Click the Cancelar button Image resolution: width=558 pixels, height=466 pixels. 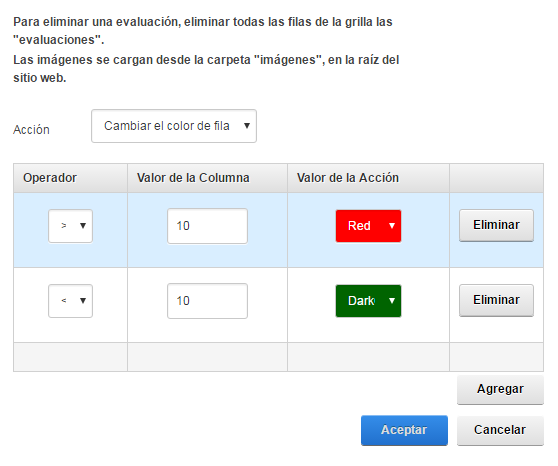point(500,430)
